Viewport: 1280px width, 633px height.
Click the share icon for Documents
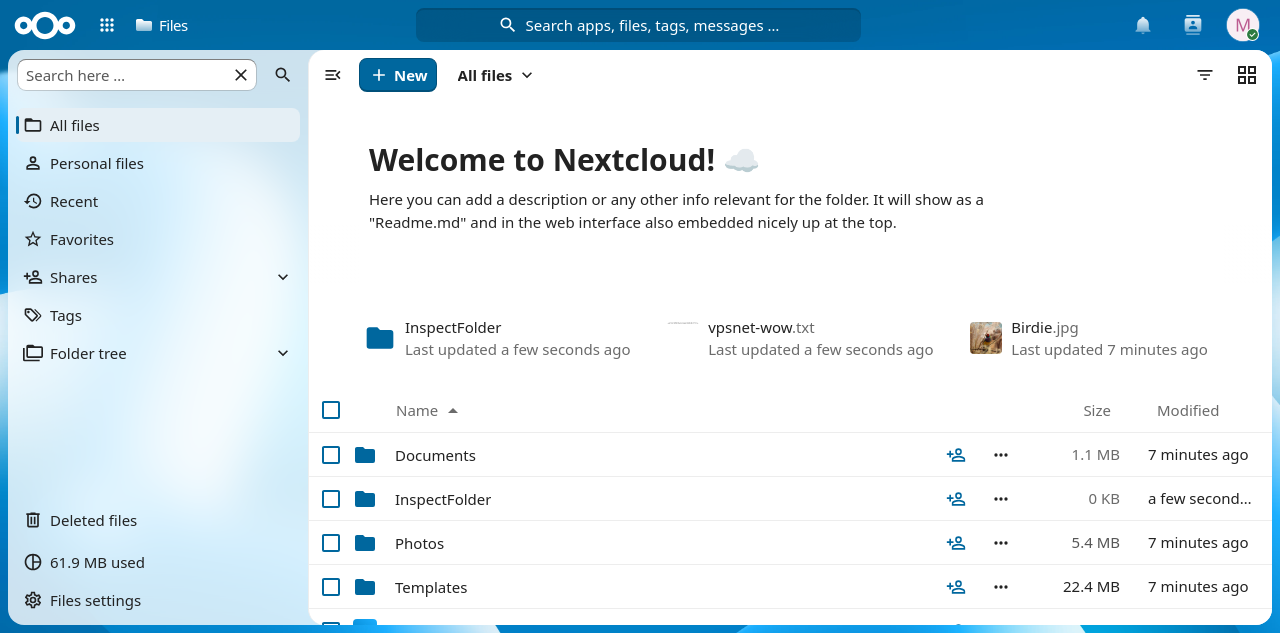(x=956, y=455)
